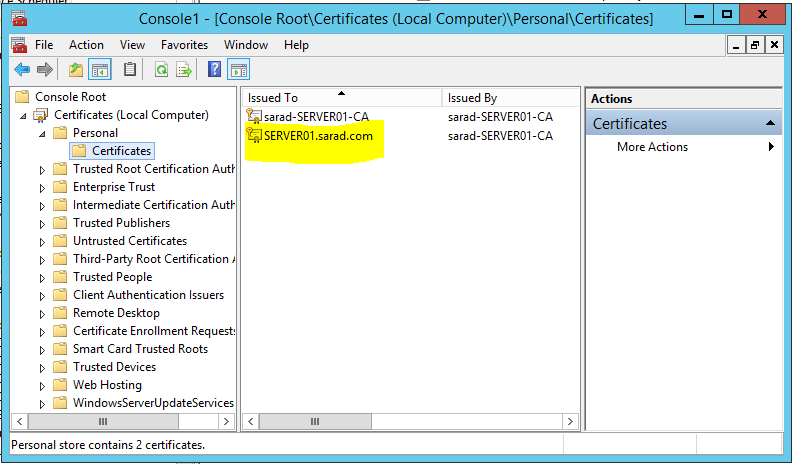Viewport: 795px width, 464px height.
Task: Expand Trusted Root Certification Authorities node
Action: (43, 170)
